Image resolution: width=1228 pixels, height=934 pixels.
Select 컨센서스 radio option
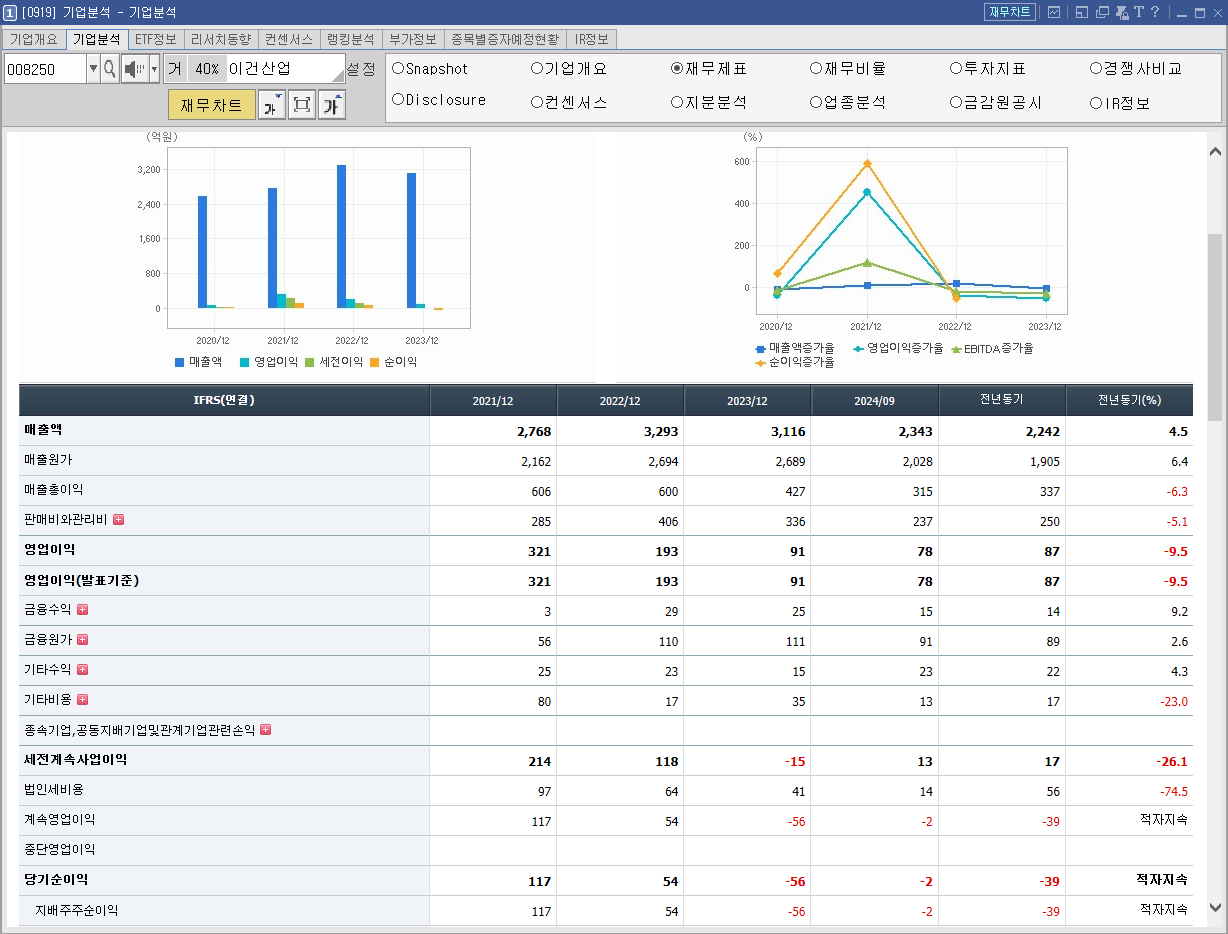pos(569,103)
